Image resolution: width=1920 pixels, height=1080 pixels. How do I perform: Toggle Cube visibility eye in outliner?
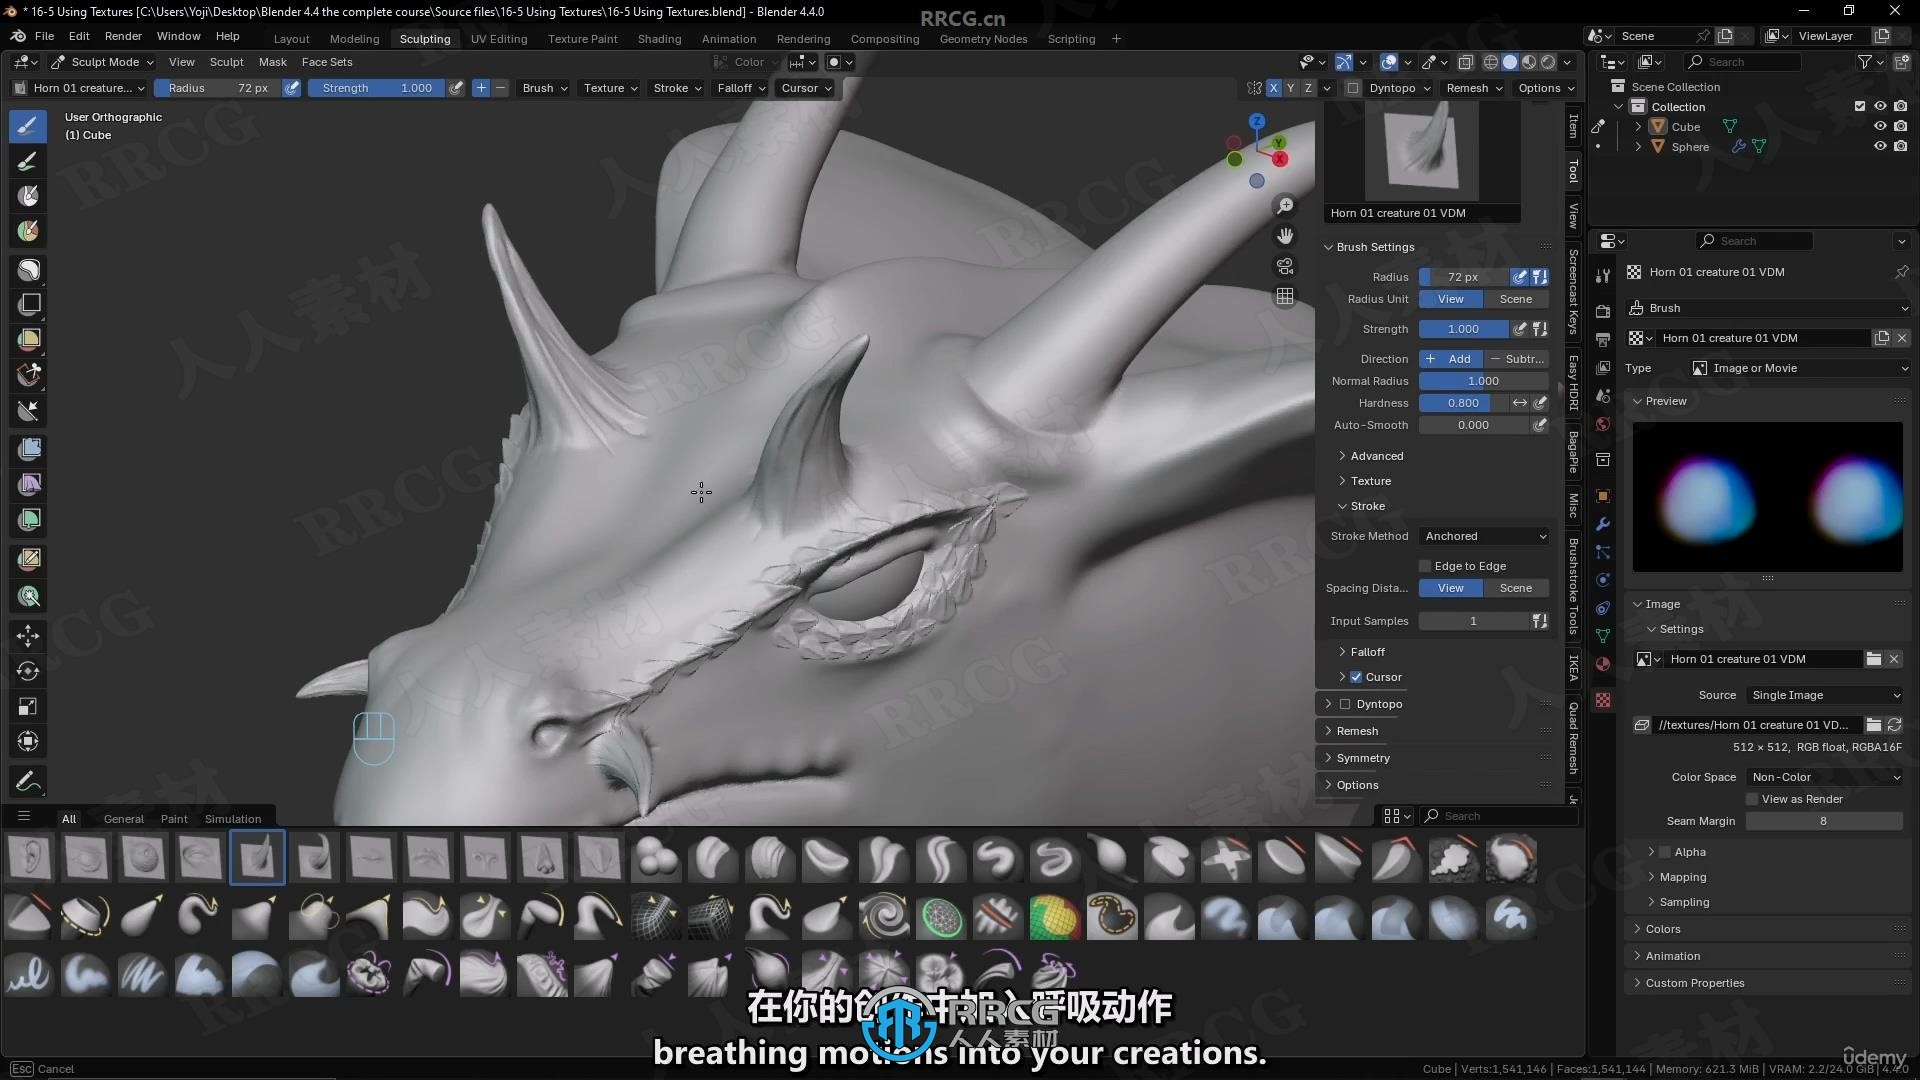coord(1880,127)
